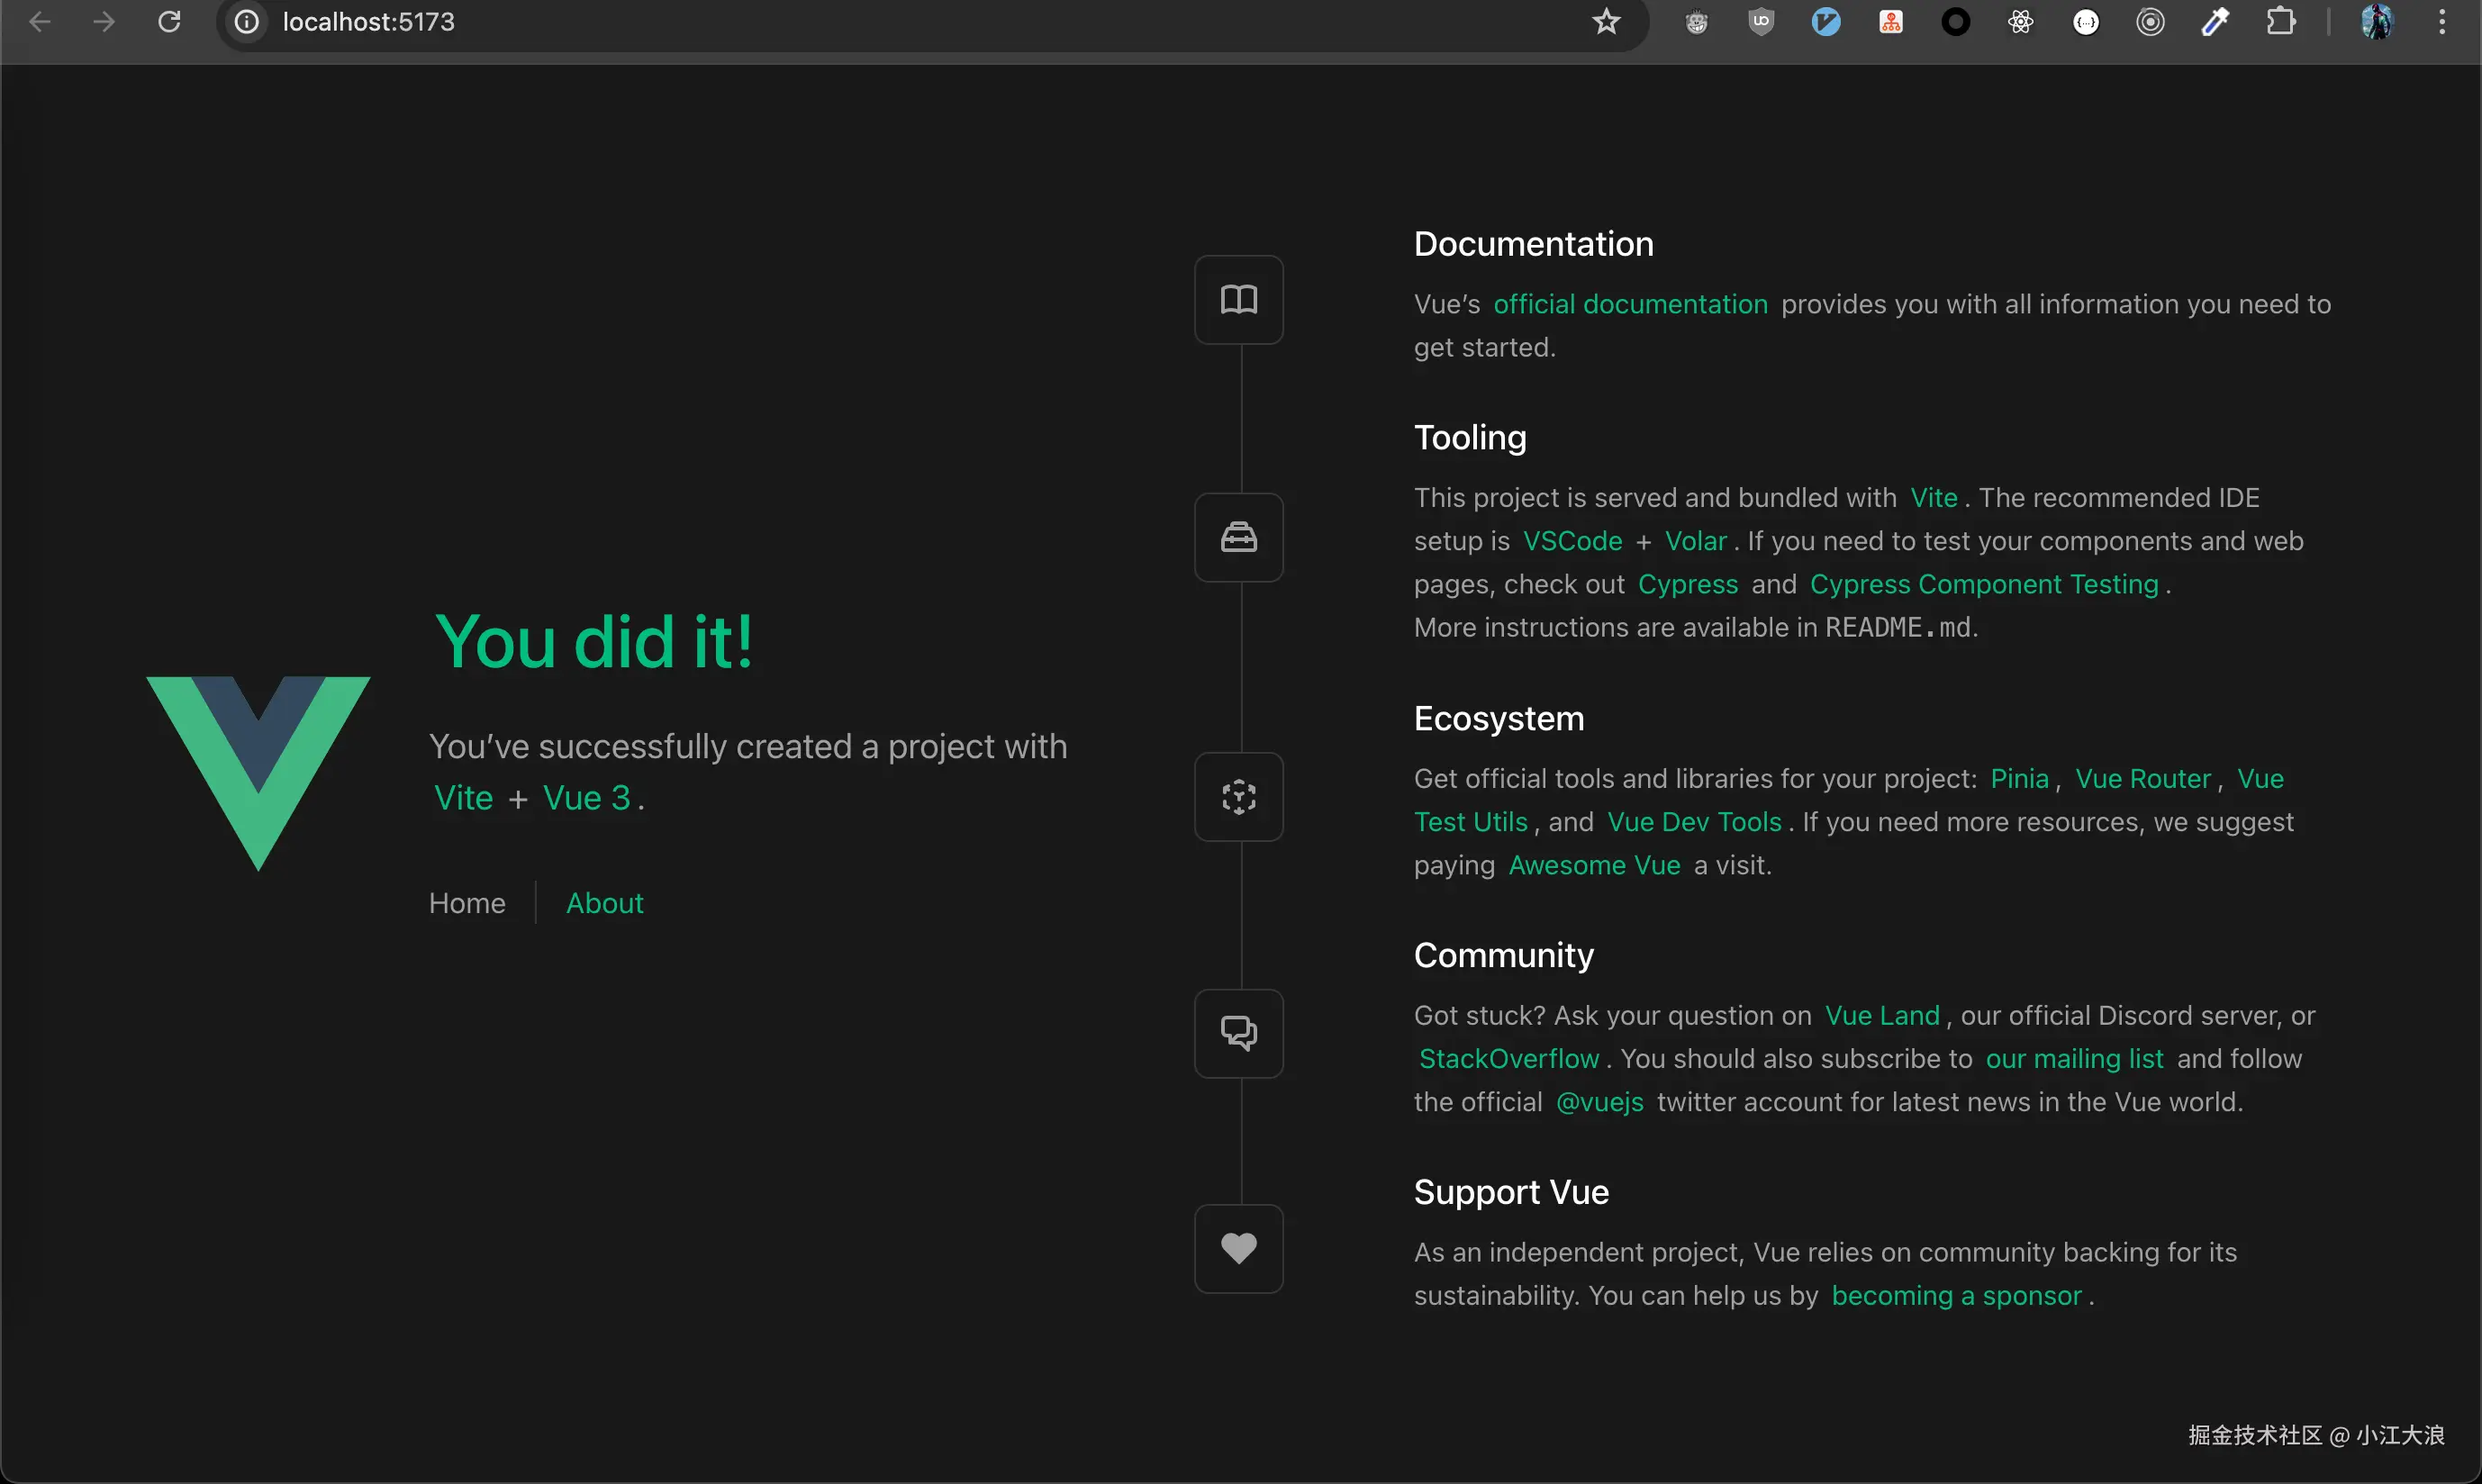The image size is (2482, 1484).
Task: Open the uBlock Origin shield extension
Action: pos(1761,22)
